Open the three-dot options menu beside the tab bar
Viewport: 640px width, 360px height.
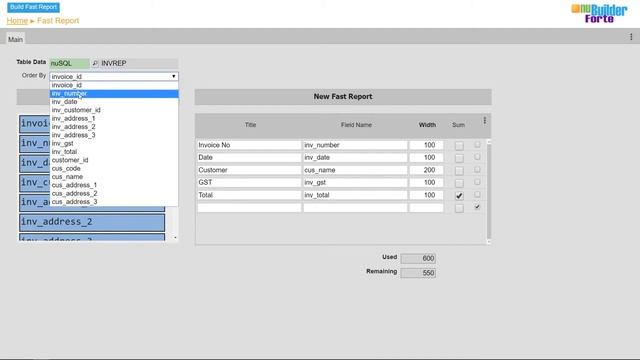(631, 37)
